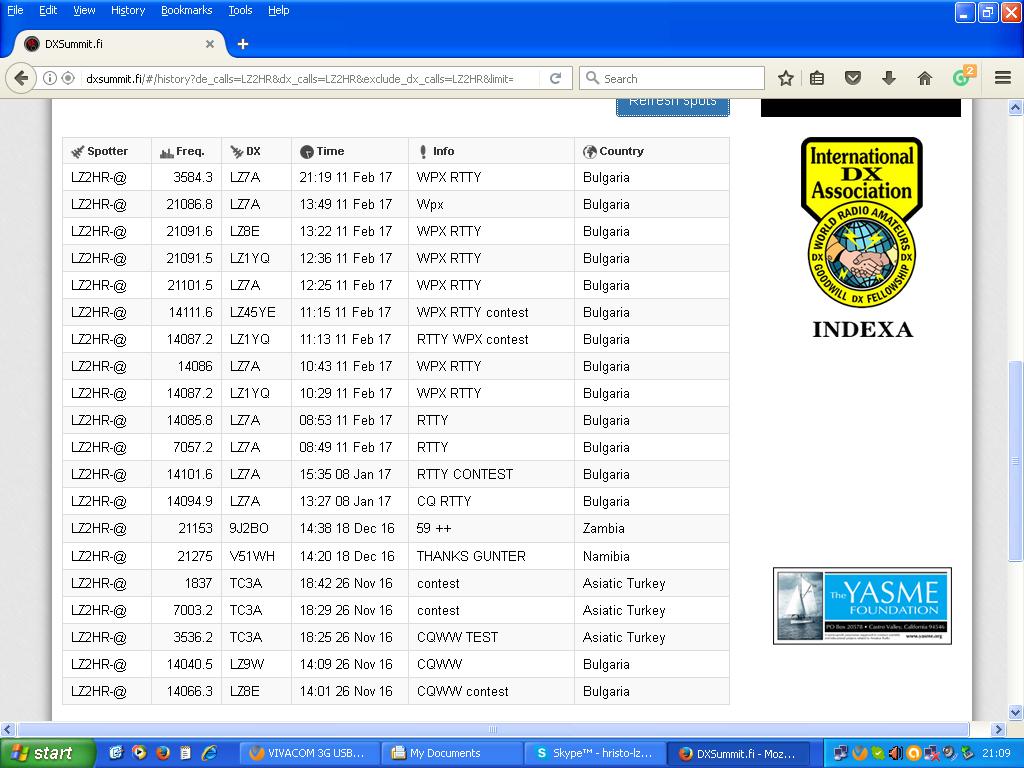
Task: Click the Refresh spots button
Action: [x=672, y=103]
